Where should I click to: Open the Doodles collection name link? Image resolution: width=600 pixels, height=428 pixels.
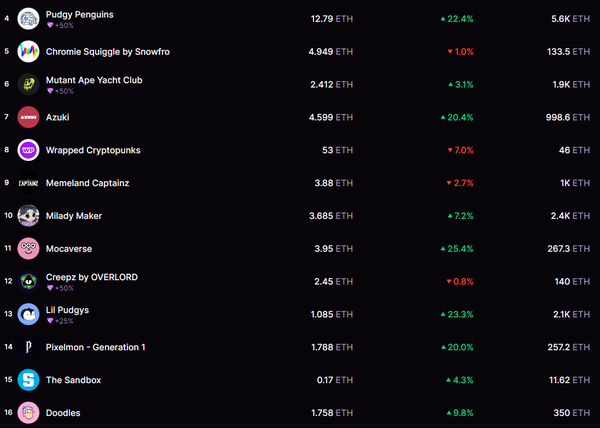click(x=63, y=413)
